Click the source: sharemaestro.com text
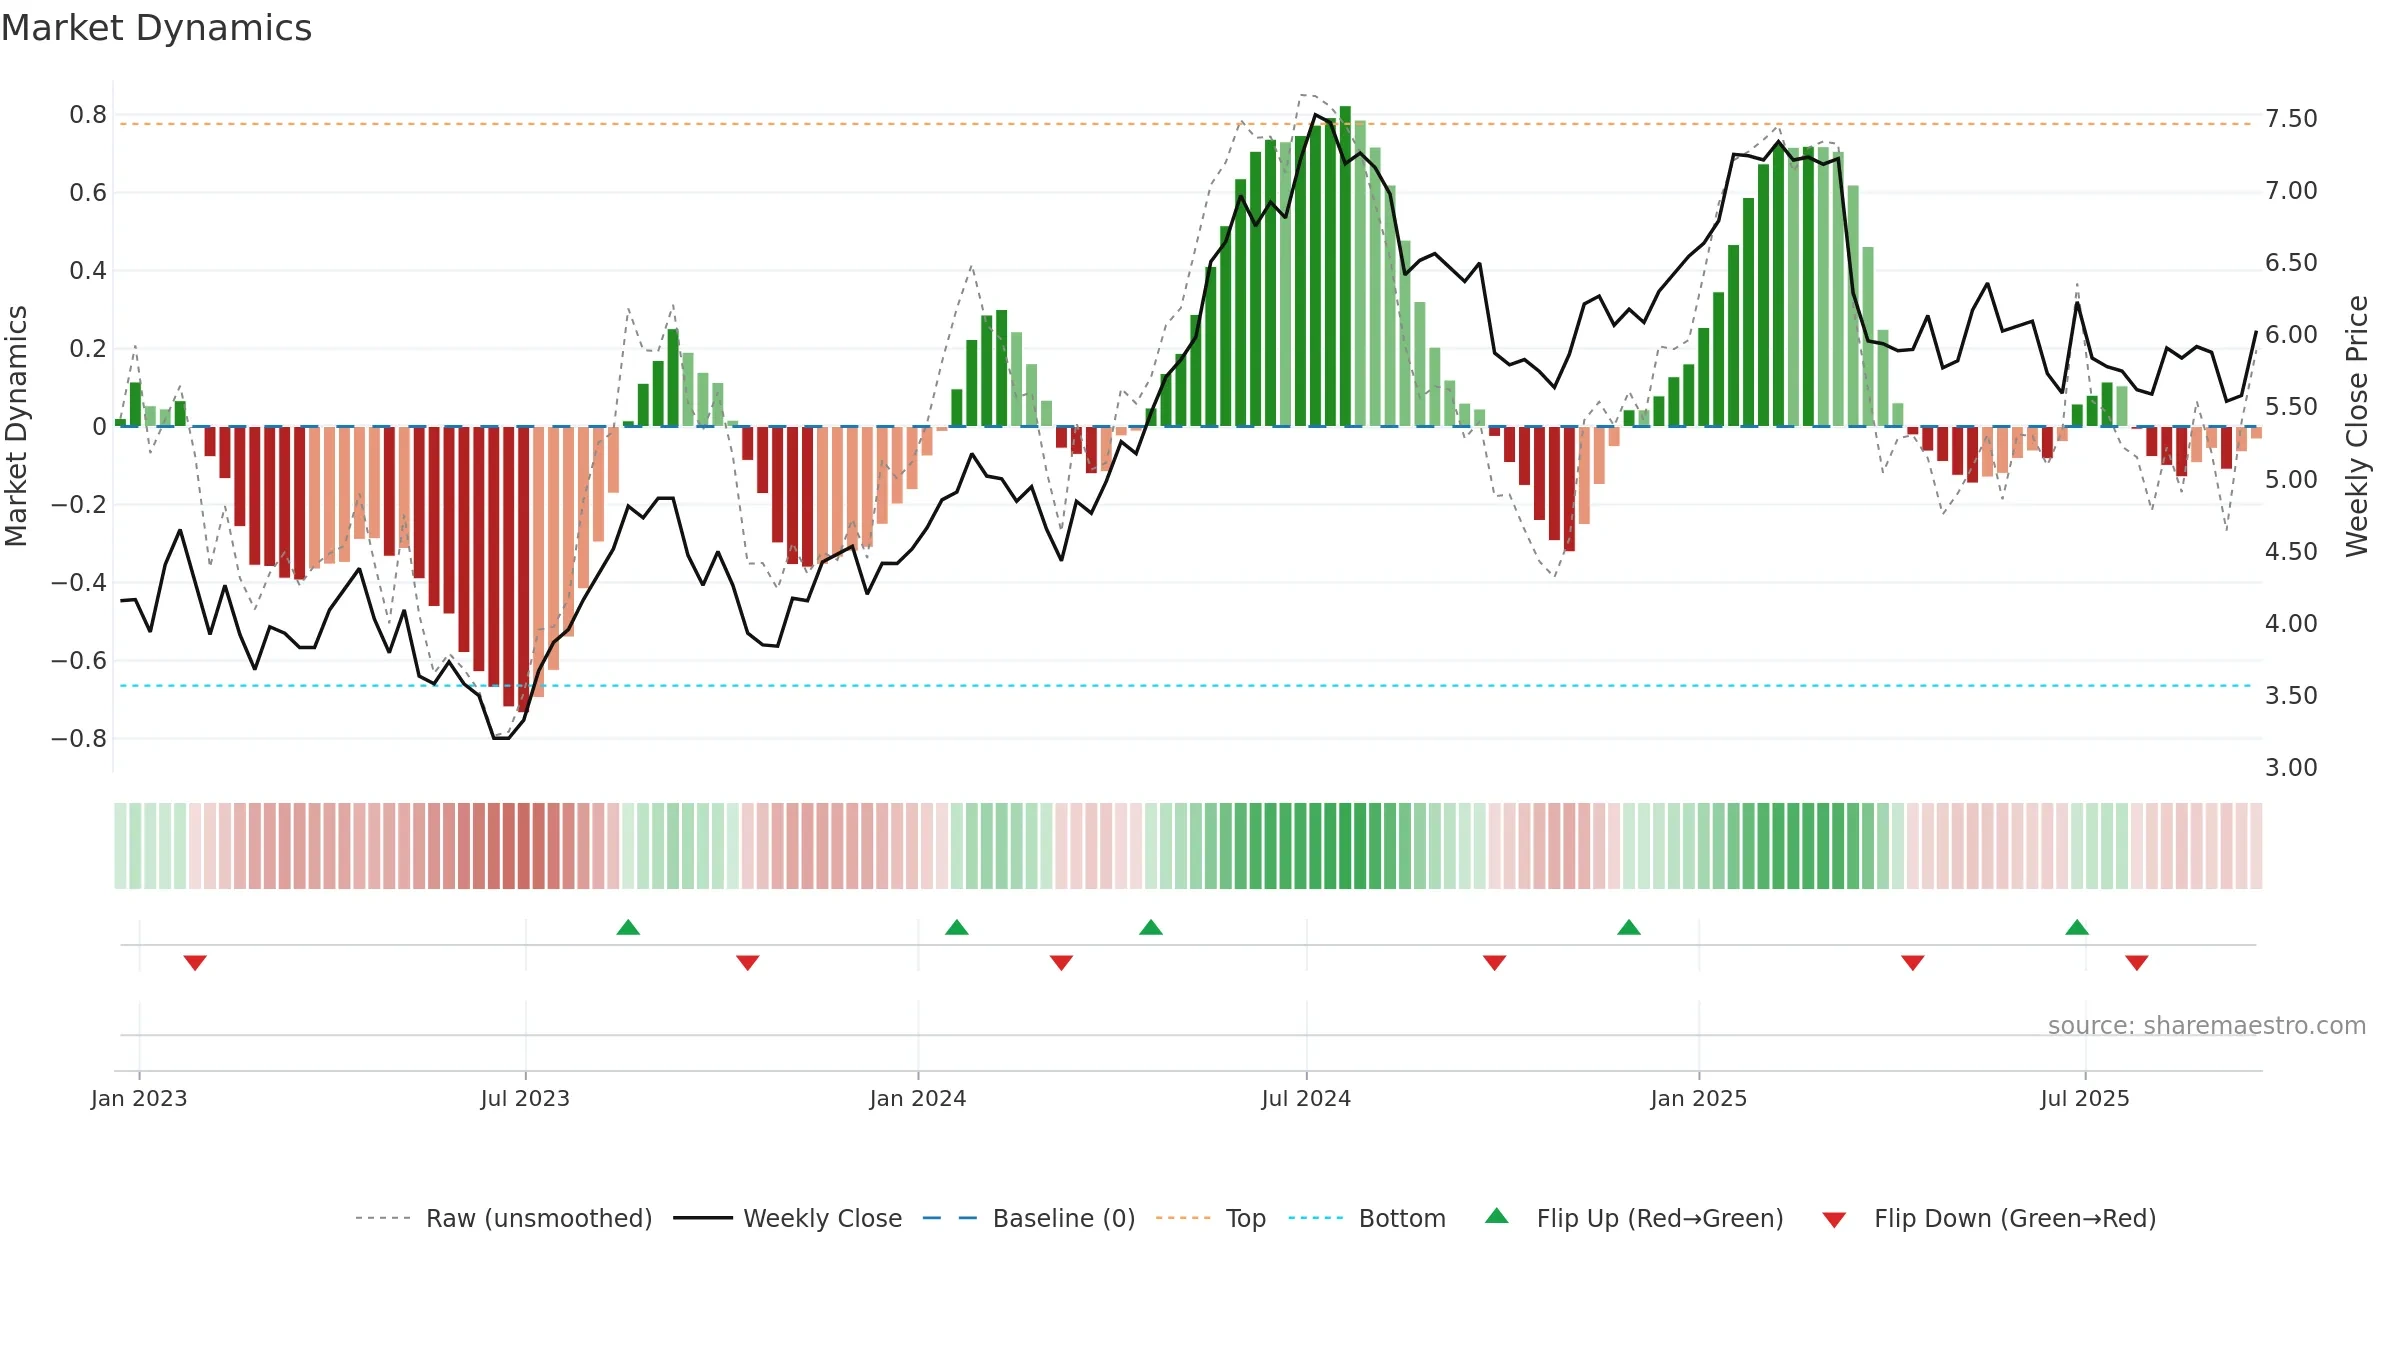 [x=2207, y=1026]
